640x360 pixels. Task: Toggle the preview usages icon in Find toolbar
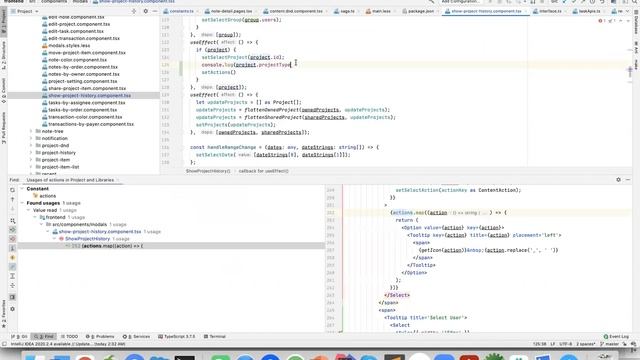coord(12,297)
